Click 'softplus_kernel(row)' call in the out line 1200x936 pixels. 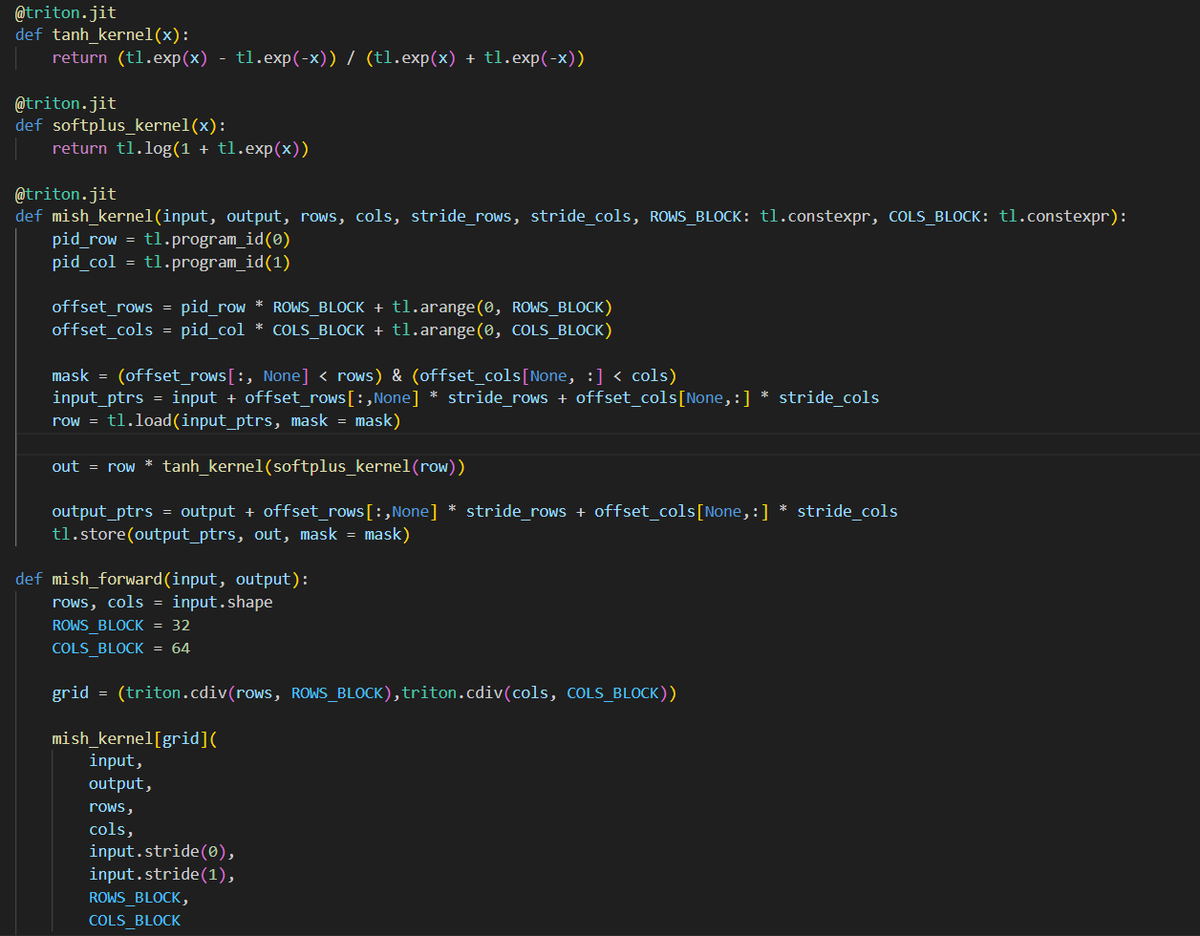364,467
